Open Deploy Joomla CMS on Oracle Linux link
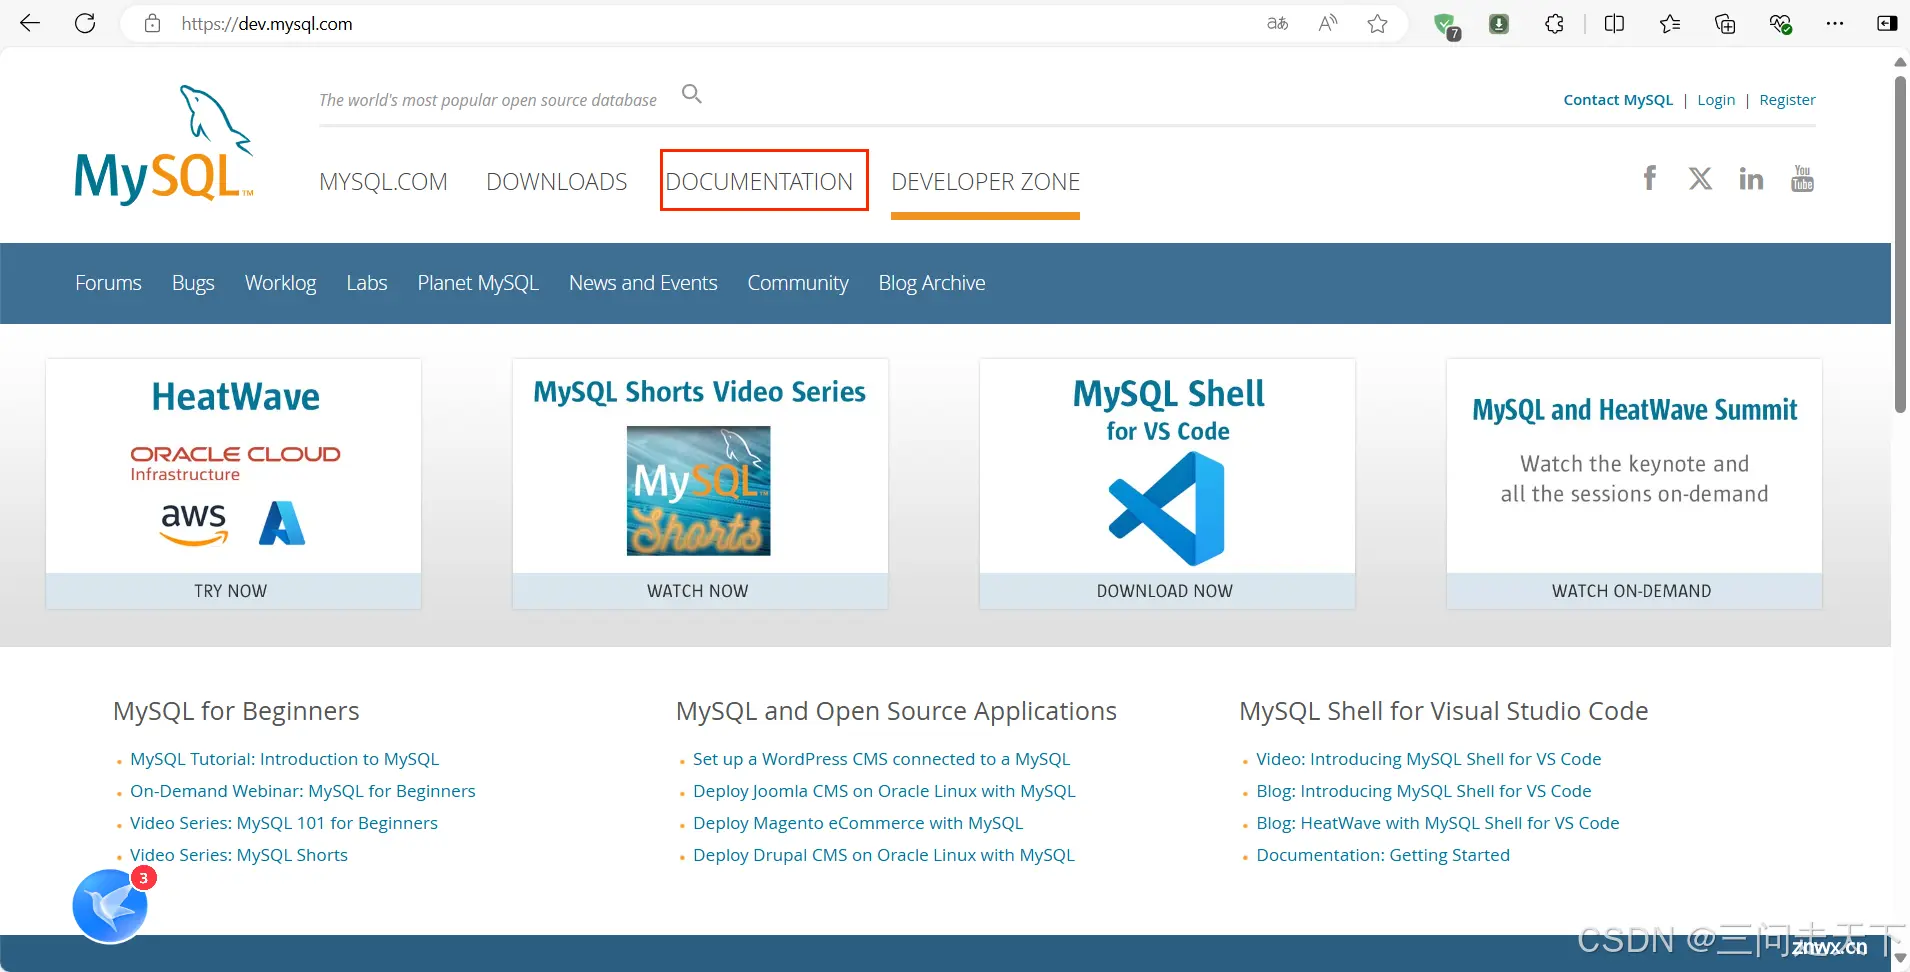The width and height of the screenshot is (1910, 972). tap(884, 791)
